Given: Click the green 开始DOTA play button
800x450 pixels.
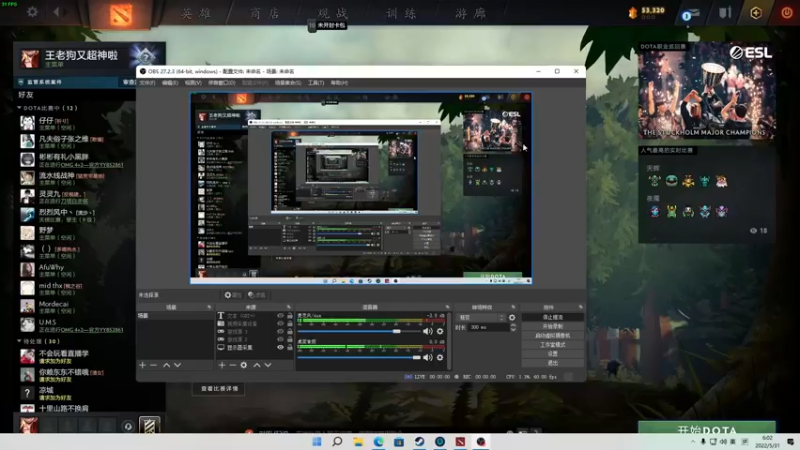Looking at the screenshot, I should point(707,428).
